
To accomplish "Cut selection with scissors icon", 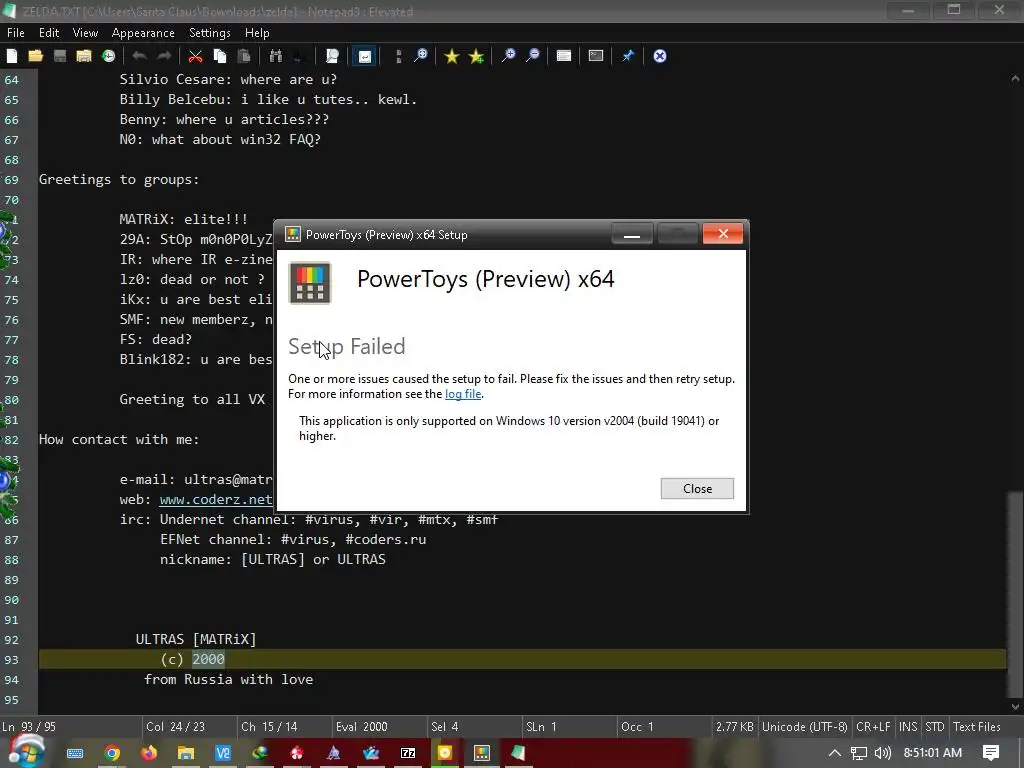I will tap(195, 56).
